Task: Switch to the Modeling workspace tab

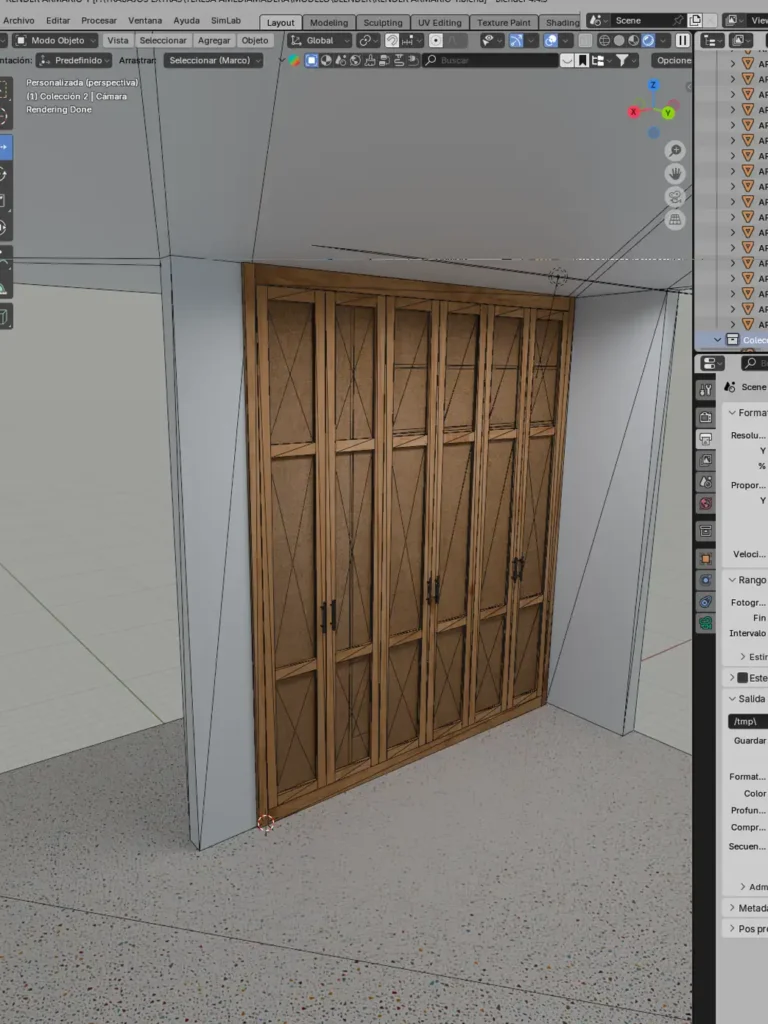Action: tap(329, 23)
